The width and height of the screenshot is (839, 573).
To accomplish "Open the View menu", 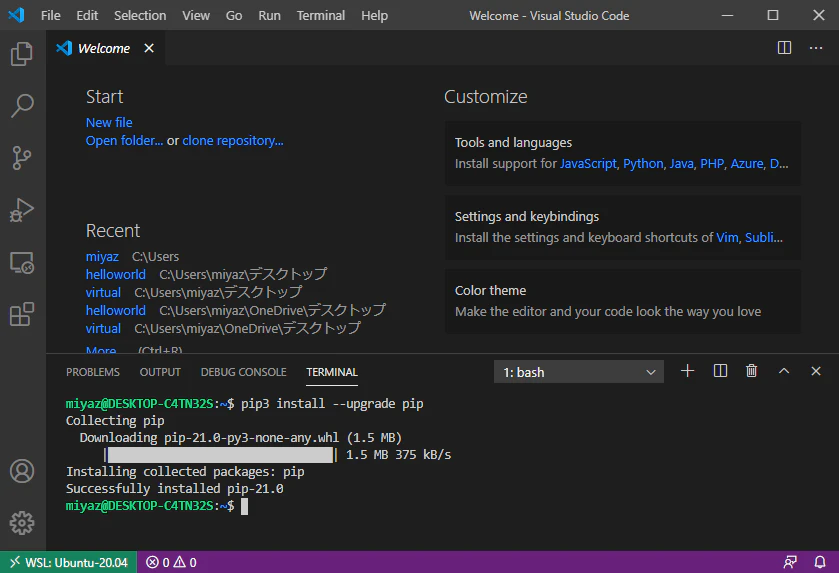I will click(196, 16).
